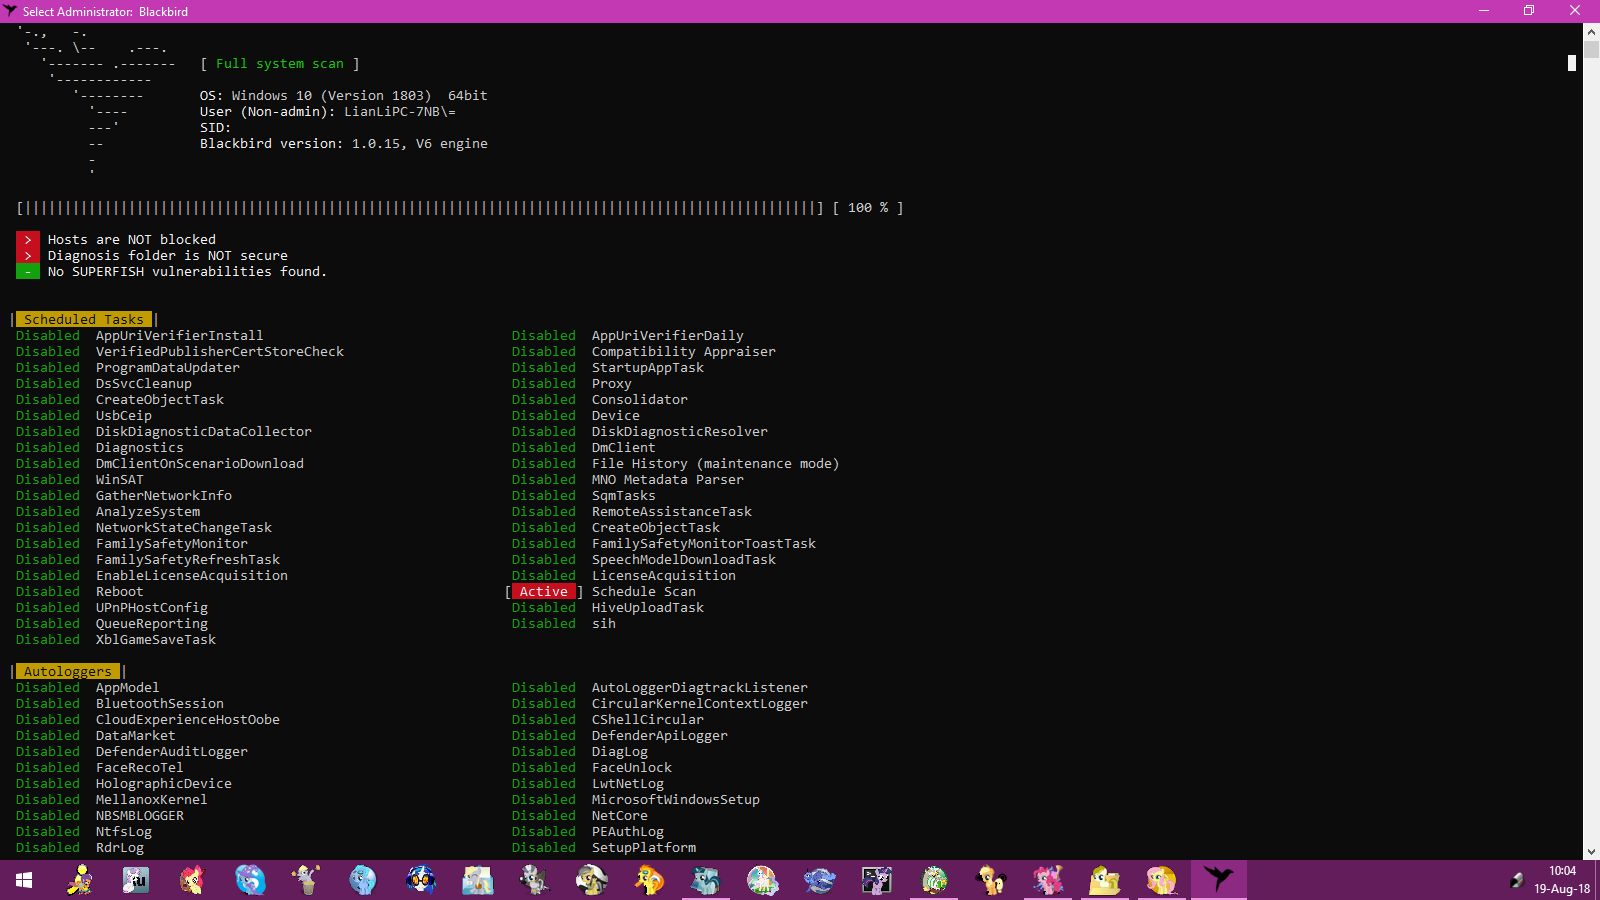Screen dimensions: 1600x900
Task: Click the scrollbar down arrow
Action: pyautogui.click(x=1591, y=852)
